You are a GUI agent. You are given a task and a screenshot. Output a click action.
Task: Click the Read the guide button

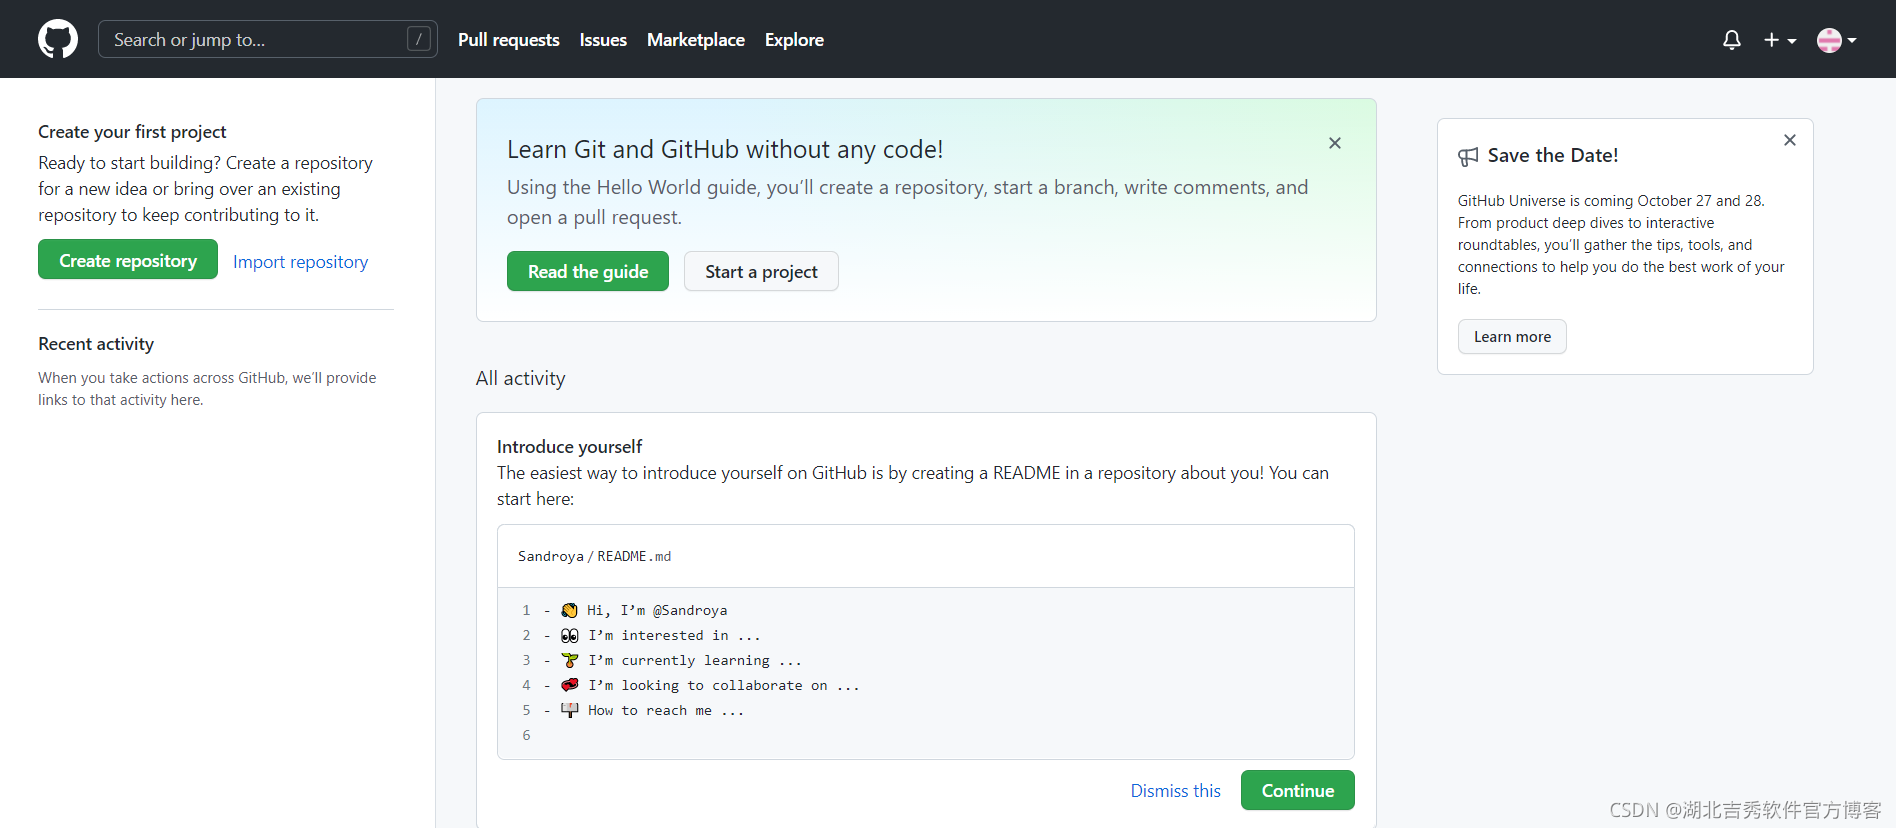pos(588,271)
